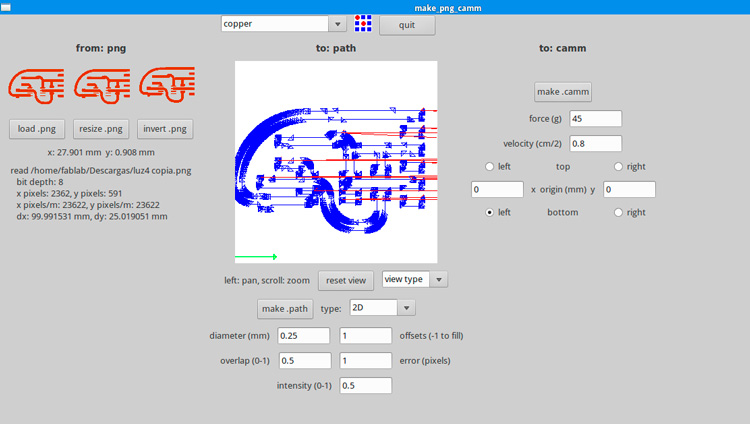750x424 pixels.
Task: Click the 'to: camm' heading
Action: (562, 48)
